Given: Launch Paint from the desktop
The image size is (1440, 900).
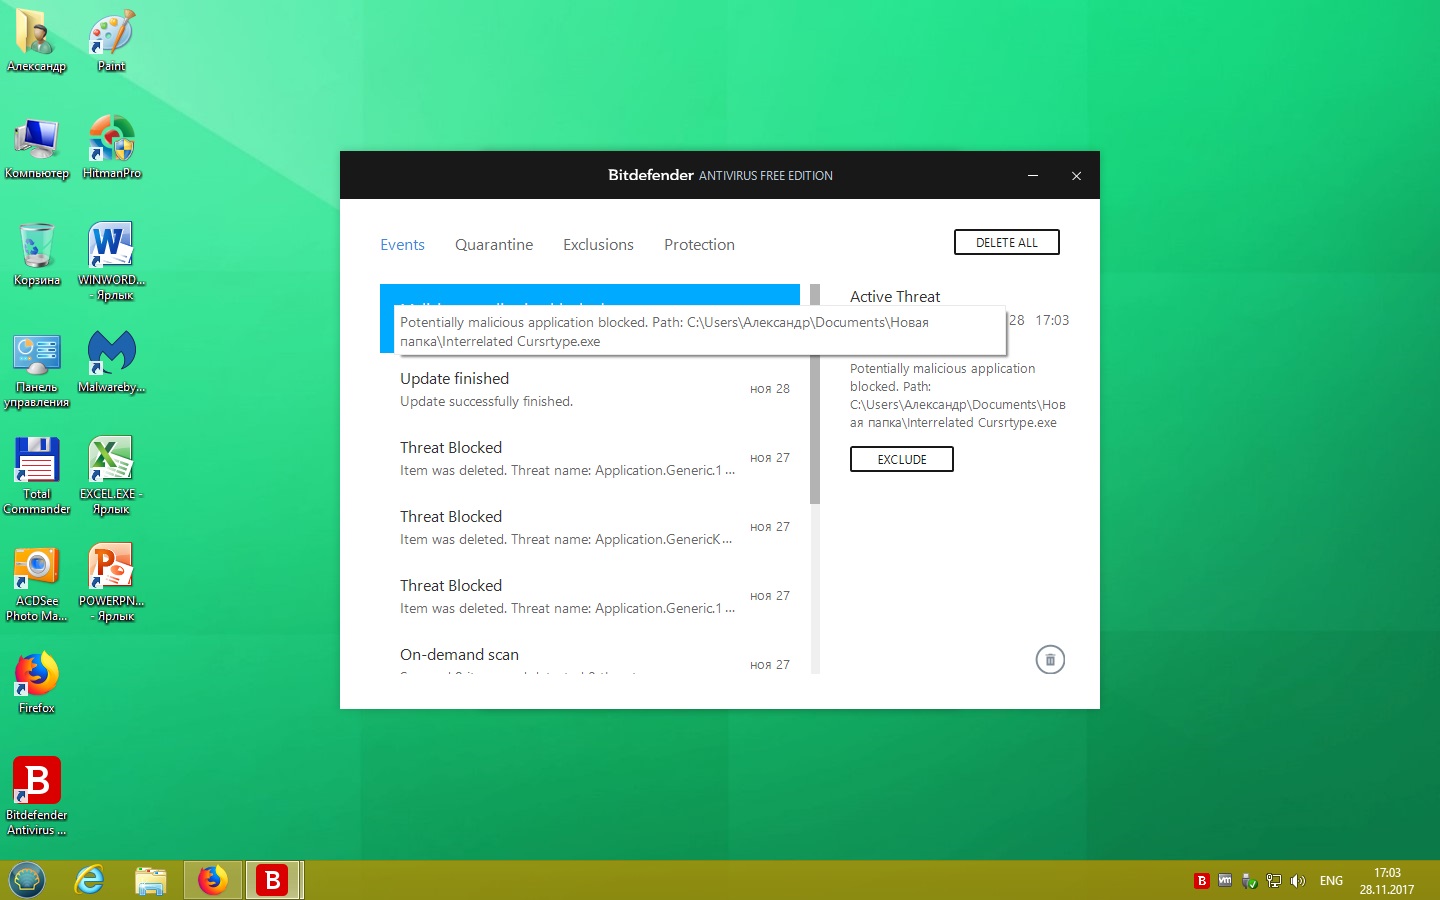Looking at the screenshot, I should pos(111,41).
